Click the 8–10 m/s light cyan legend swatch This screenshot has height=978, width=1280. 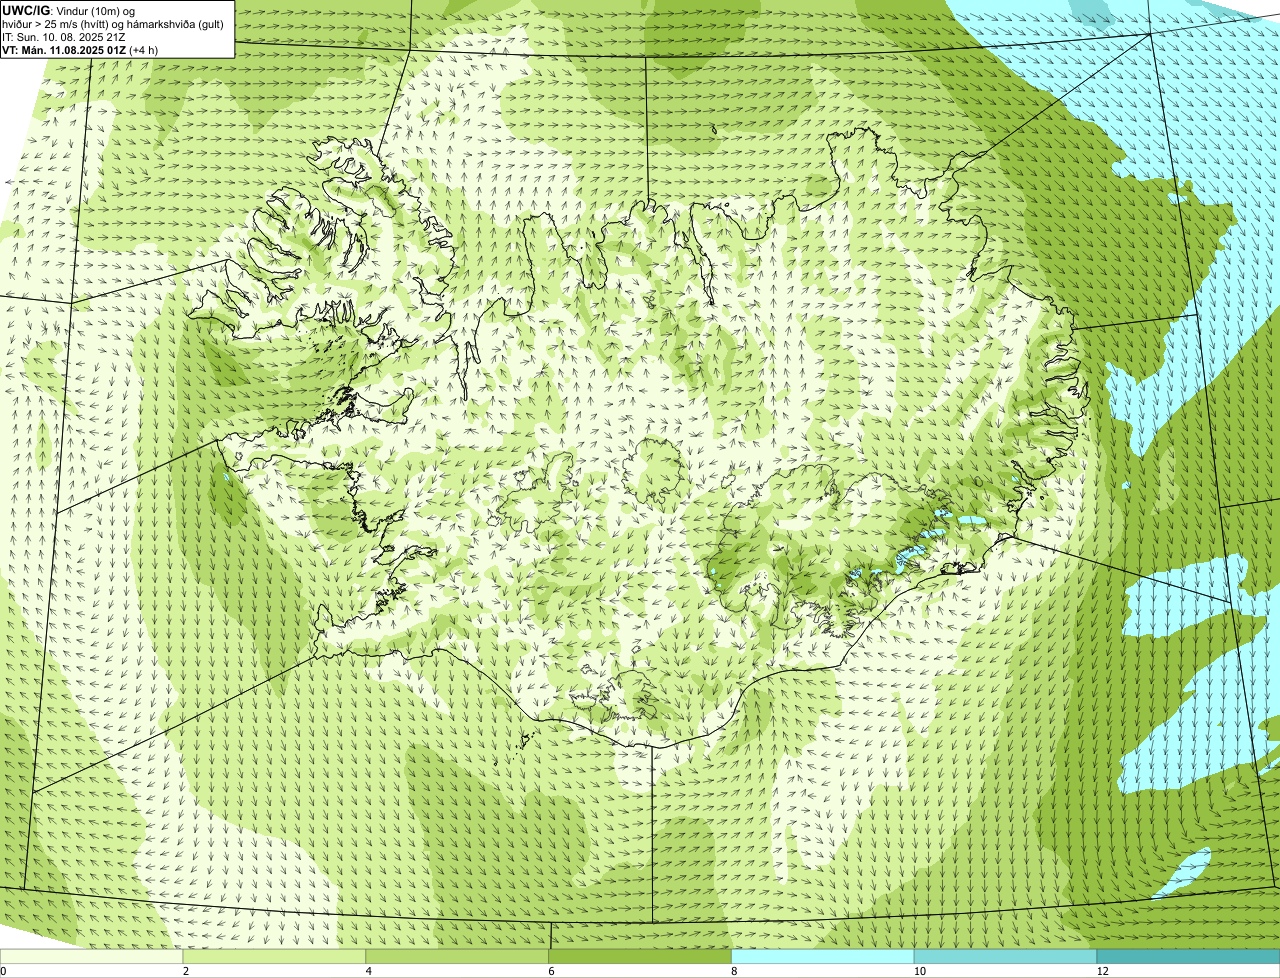(823, 956)
